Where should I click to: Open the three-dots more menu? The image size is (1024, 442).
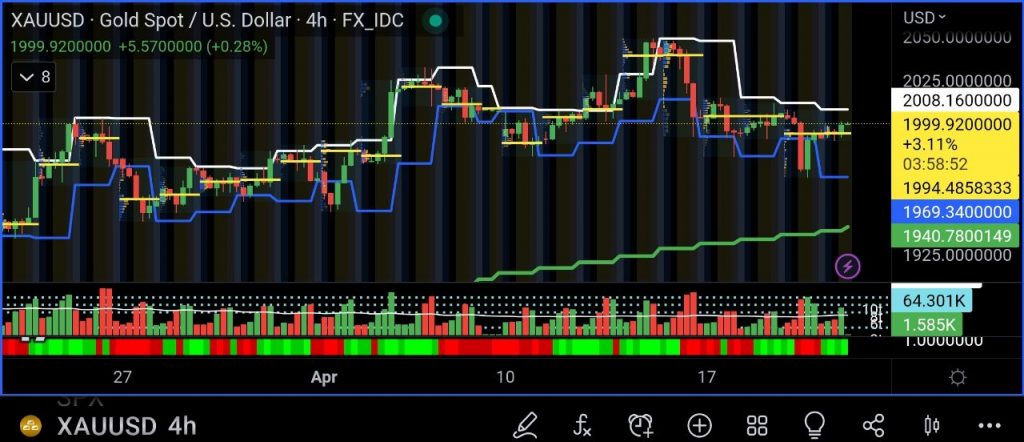click(x=990, y=424)
